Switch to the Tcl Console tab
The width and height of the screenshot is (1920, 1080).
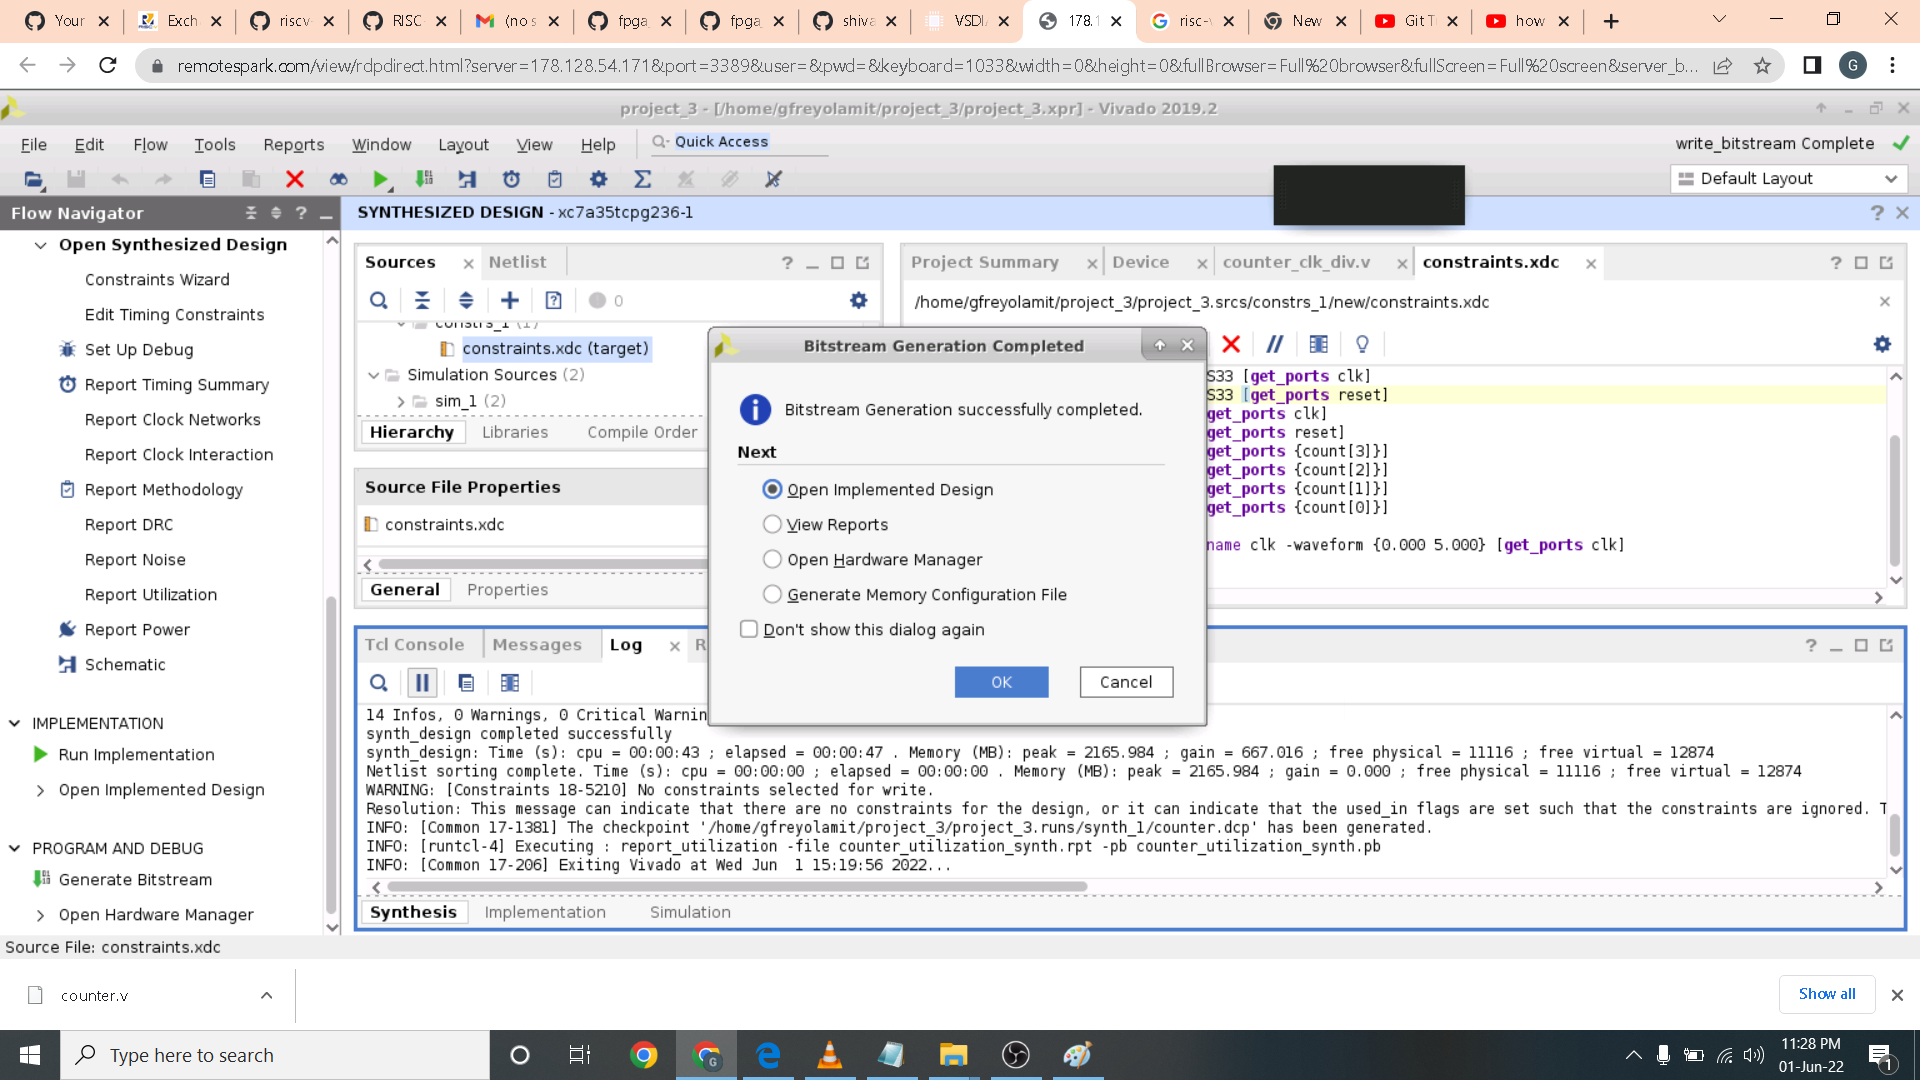415,645
